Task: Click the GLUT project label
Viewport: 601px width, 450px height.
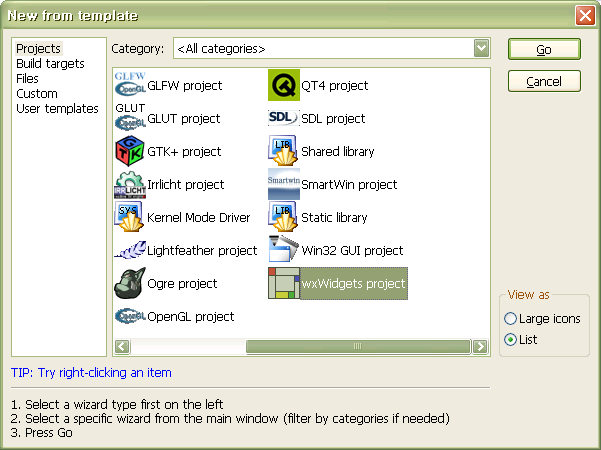Action: pos(184,118)
